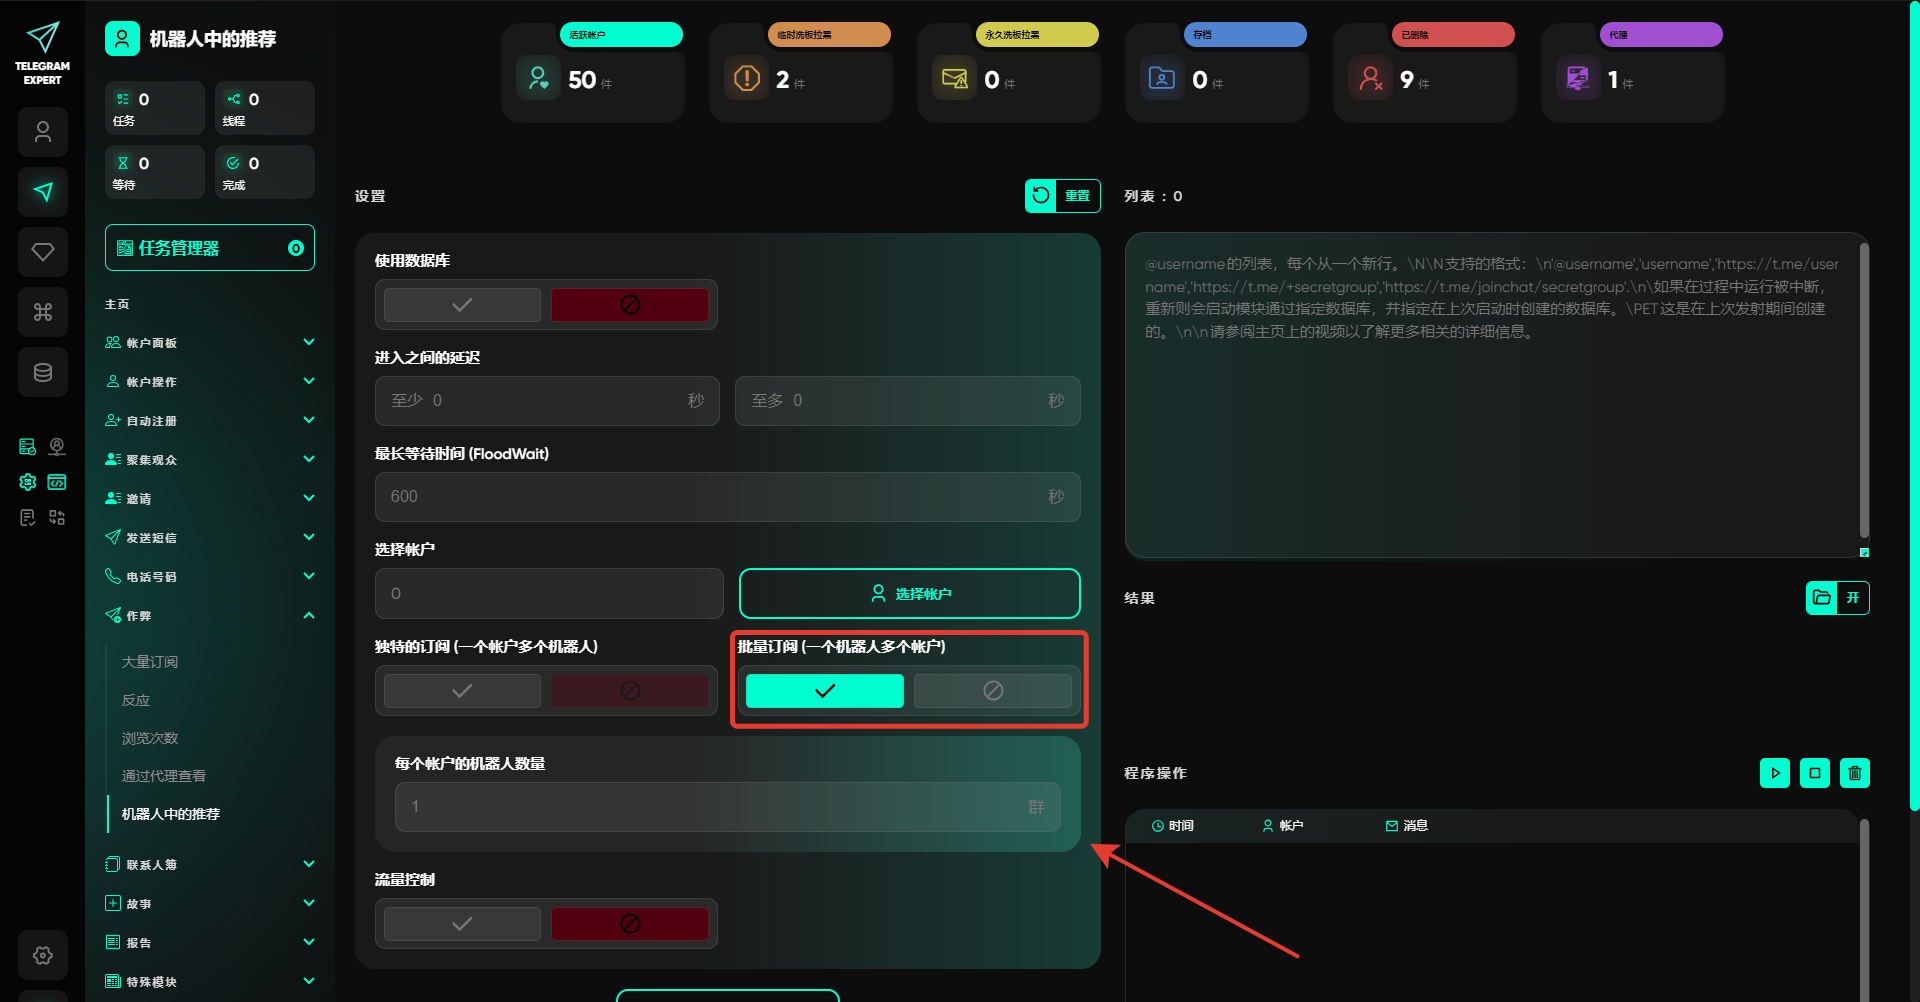Image resolution: width=1920 pixels, height=1002 pixels.
Task: Open the results folder icon next to 结果
Action: [1822, 598]
